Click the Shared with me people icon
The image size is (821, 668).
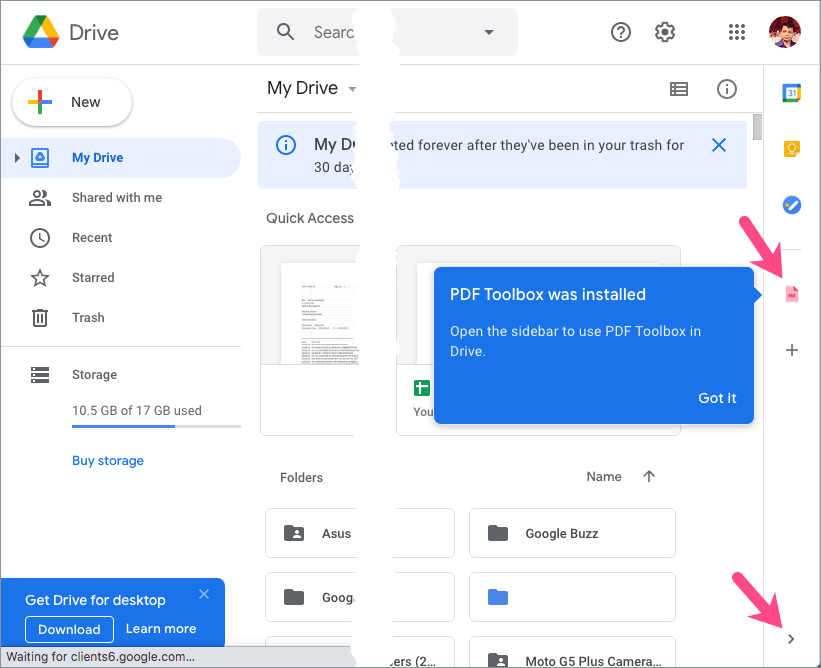(x=40, y=197)
